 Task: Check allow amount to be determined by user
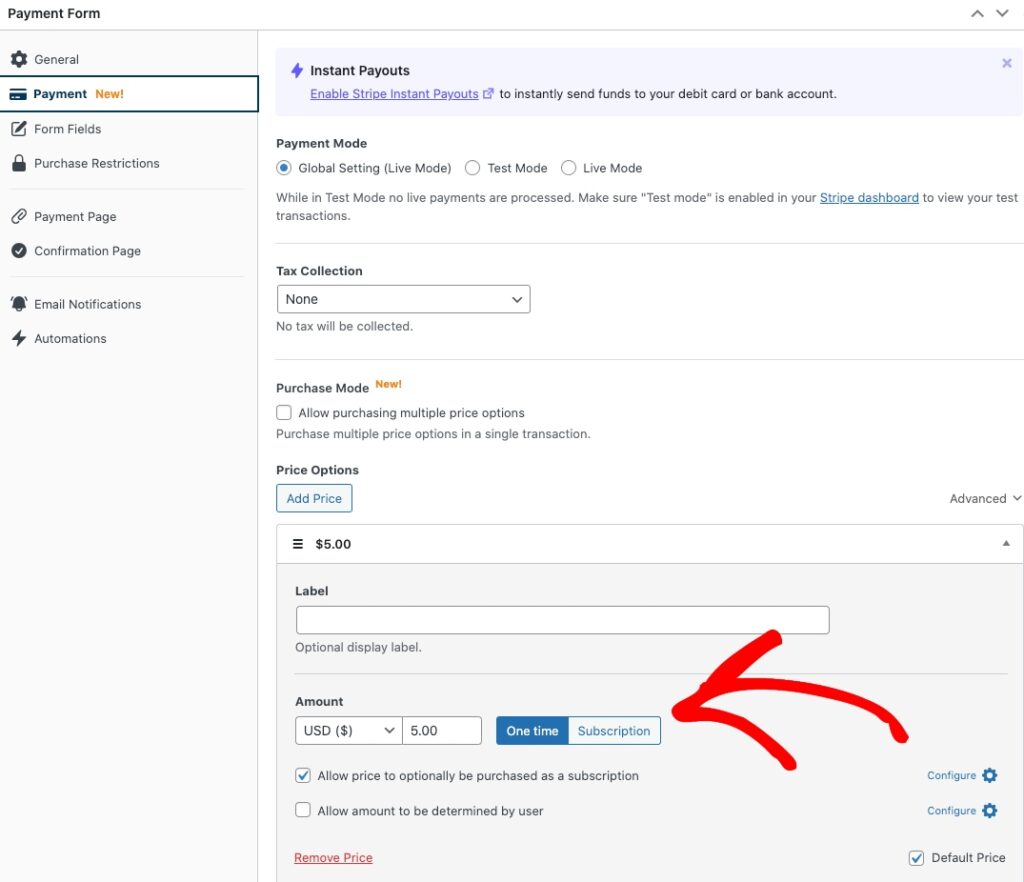click(303, 811)
